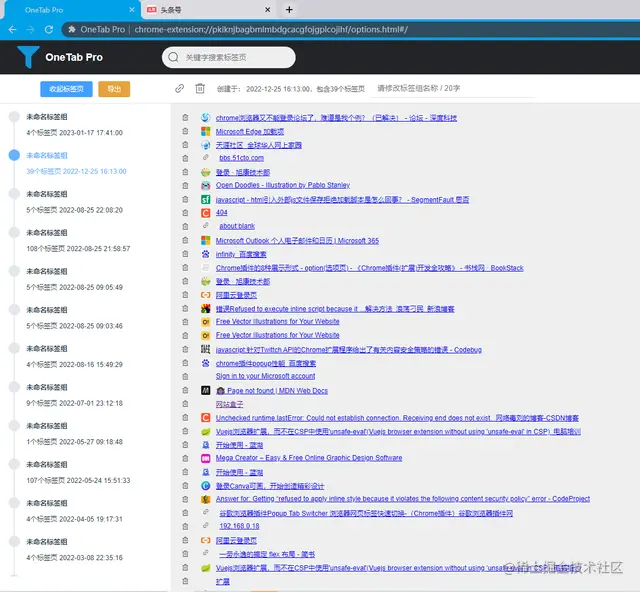Select the group dated 2022-12-25 16:13:00
The image size is (640, 592).
[76, 163]
